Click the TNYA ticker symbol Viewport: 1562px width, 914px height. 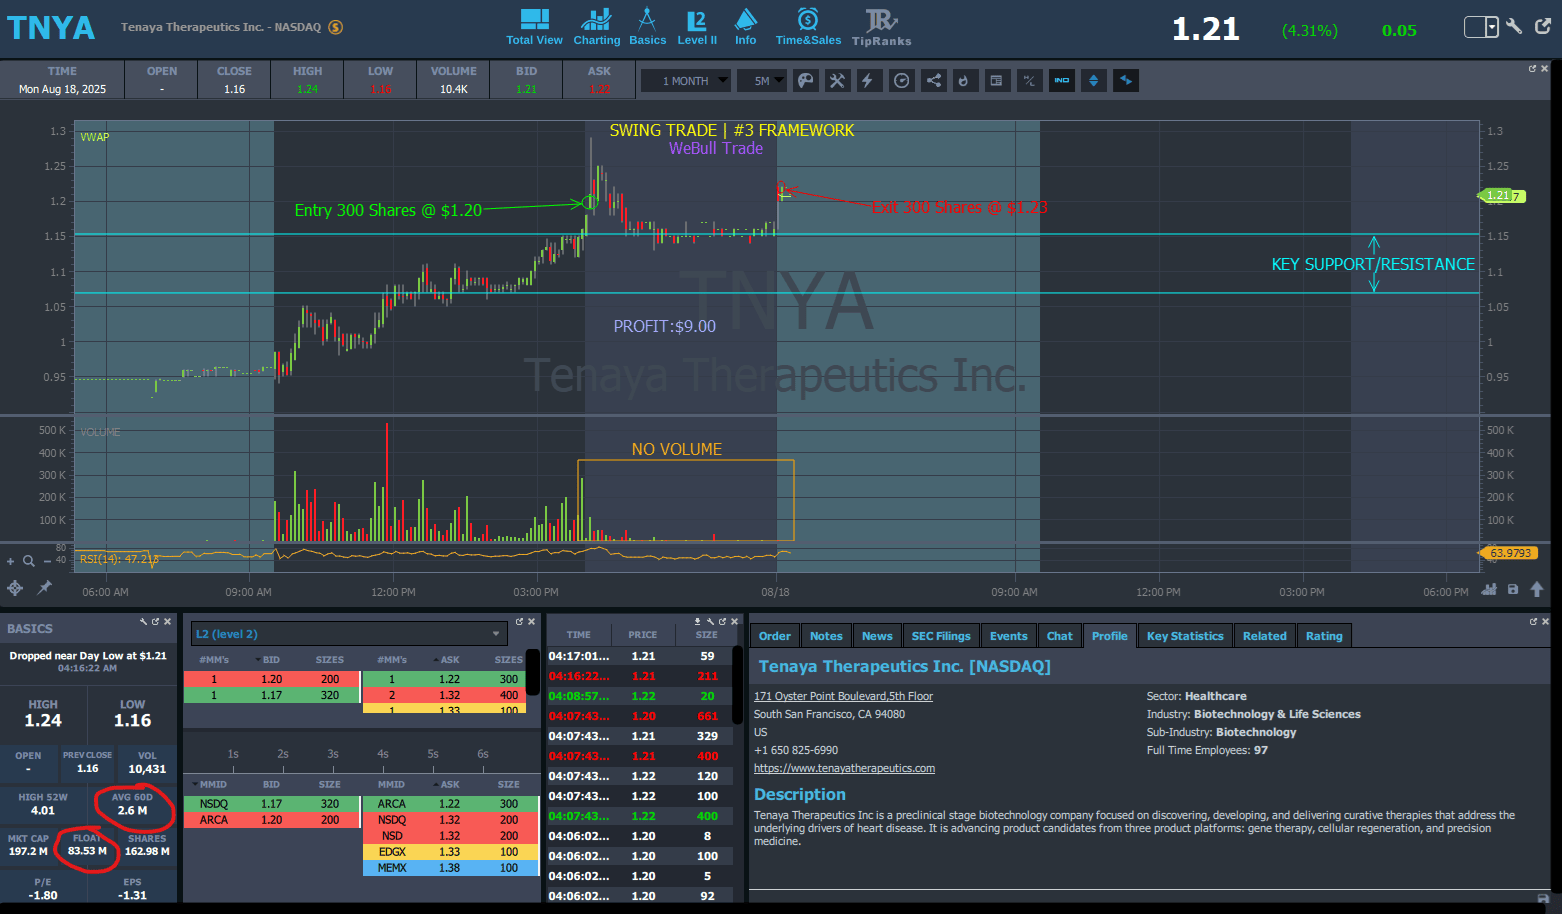51,28
